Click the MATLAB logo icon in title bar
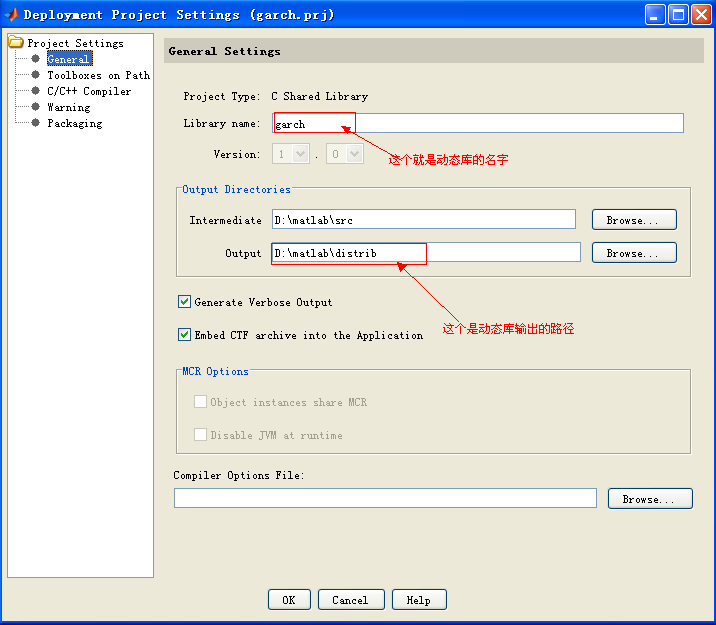The height and width of the screenshot is (625, 716). tap(12, 14)
